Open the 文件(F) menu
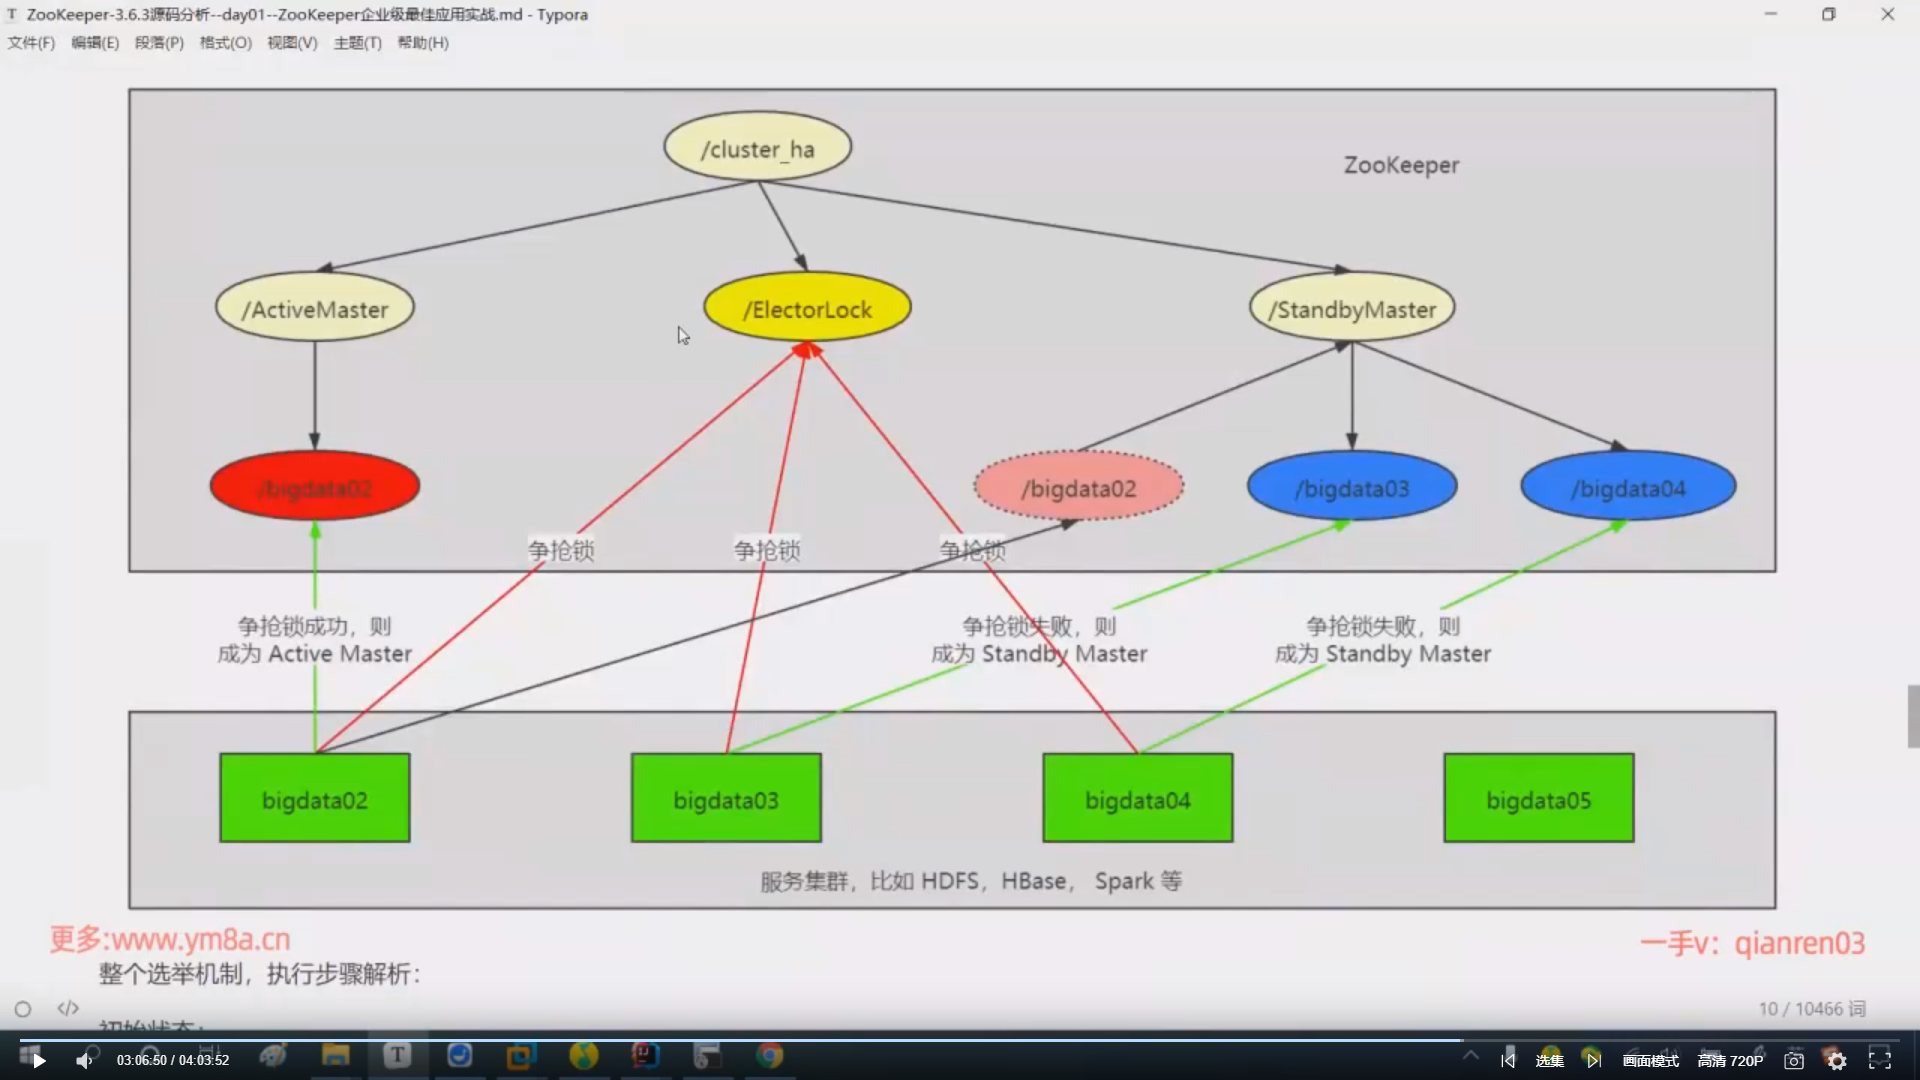 pos(31,43)
